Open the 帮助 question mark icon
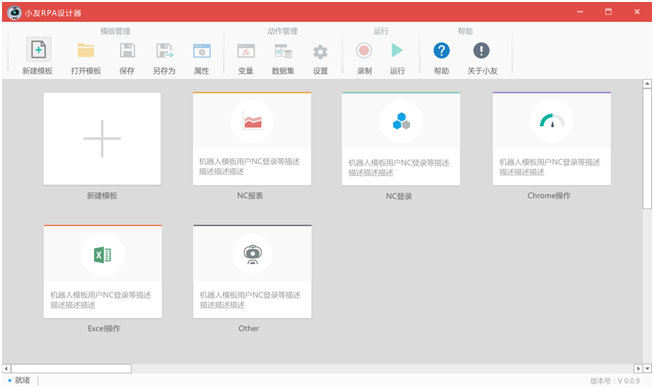This screenshot has height=389, width=654. (441, 50)
